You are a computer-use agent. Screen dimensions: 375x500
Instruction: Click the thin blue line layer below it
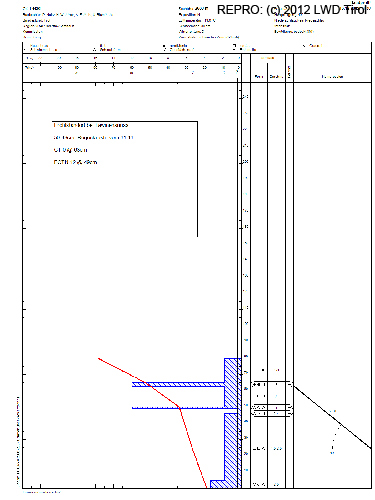[178, 408]
